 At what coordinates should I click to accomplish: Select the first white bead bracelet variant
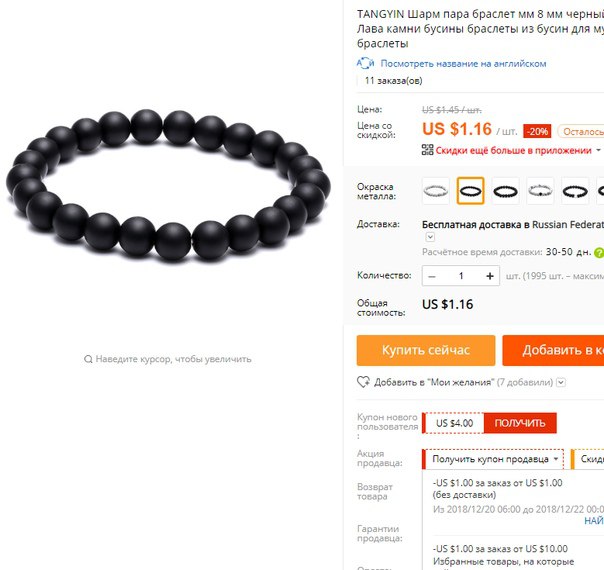point(436,191)
